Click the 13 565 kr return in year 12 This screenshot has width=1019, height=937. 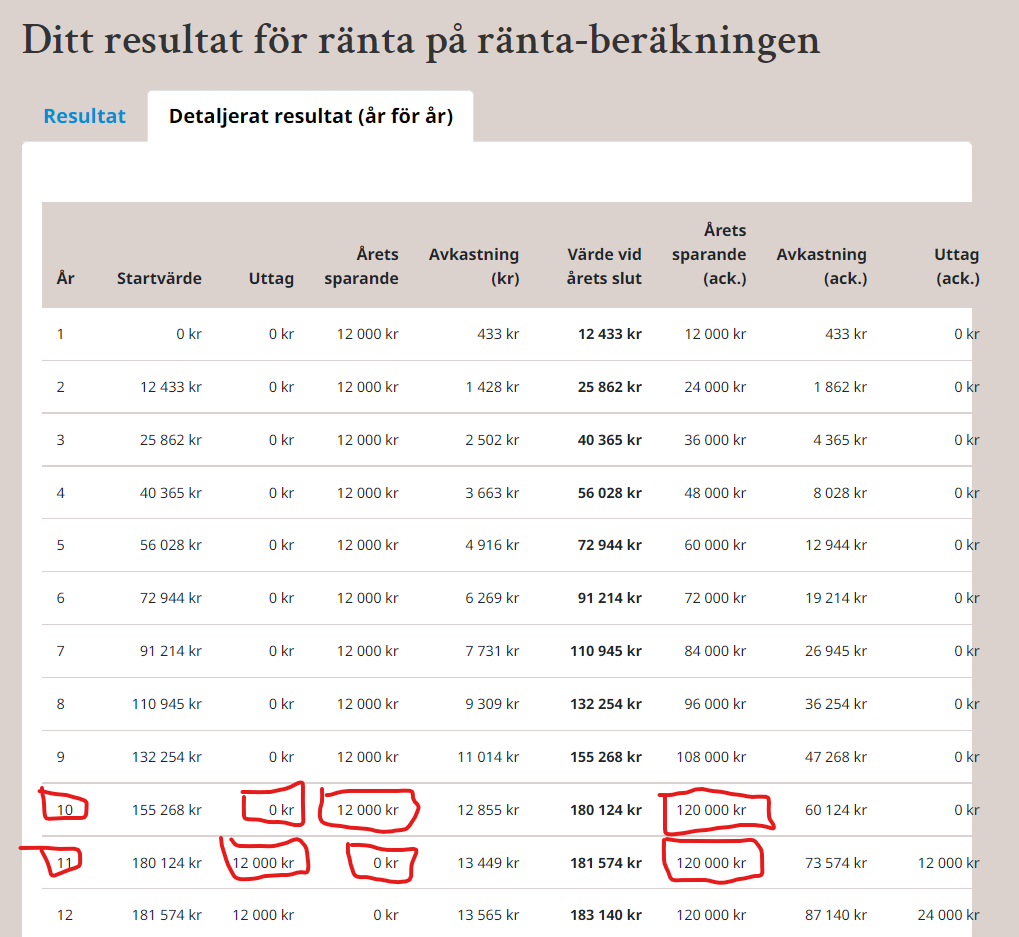pyautogui.click(x=488, y=915)
